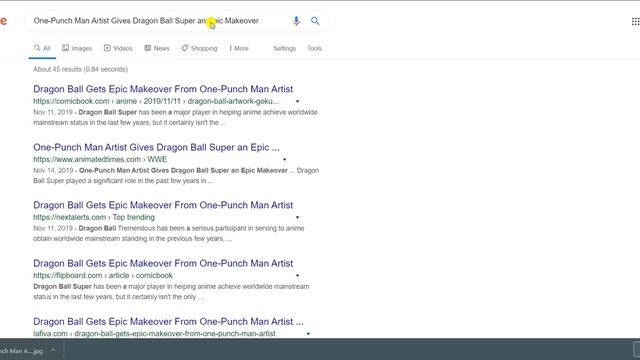Expand dropdown arrow beside comicbook.com URL
The width and height of the screenshot is (640, 360).
[298, 101]
